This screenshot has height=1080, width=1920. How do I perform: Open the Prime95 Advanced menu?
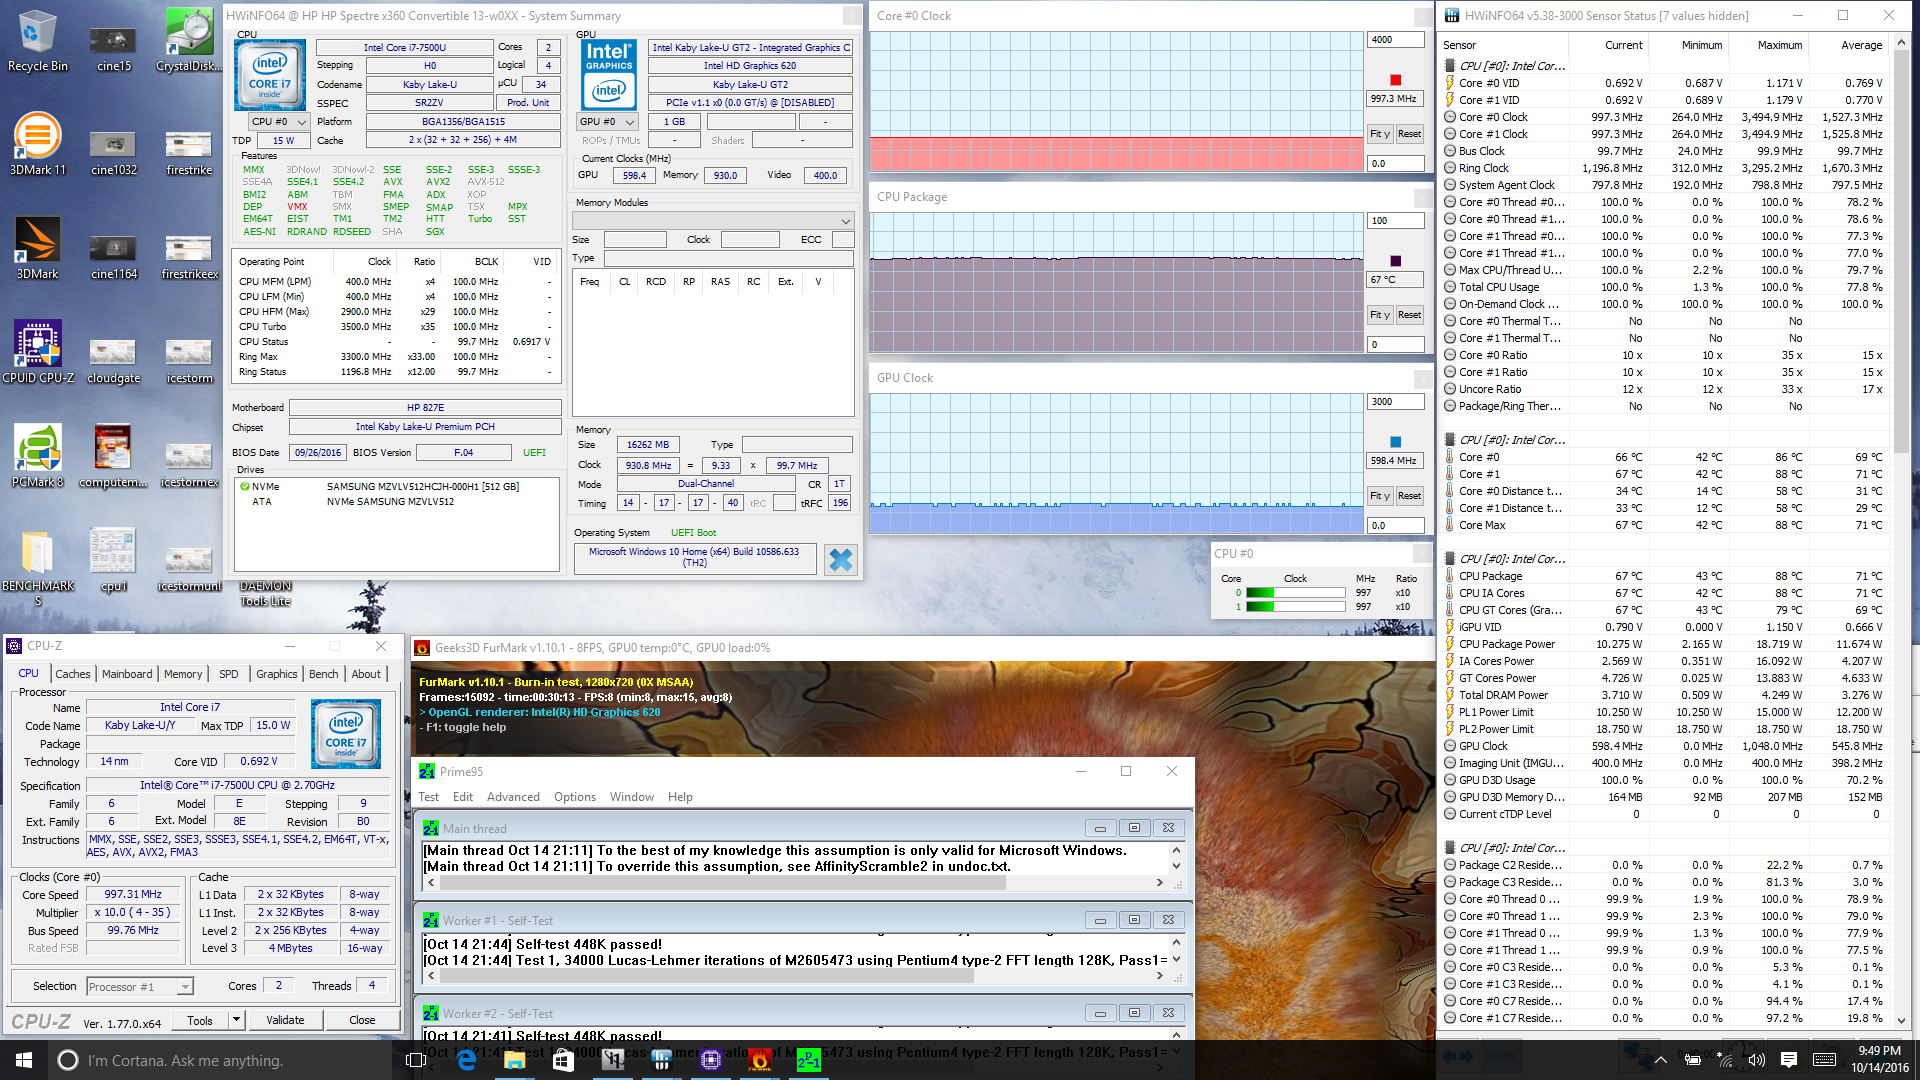coord(513,797)
